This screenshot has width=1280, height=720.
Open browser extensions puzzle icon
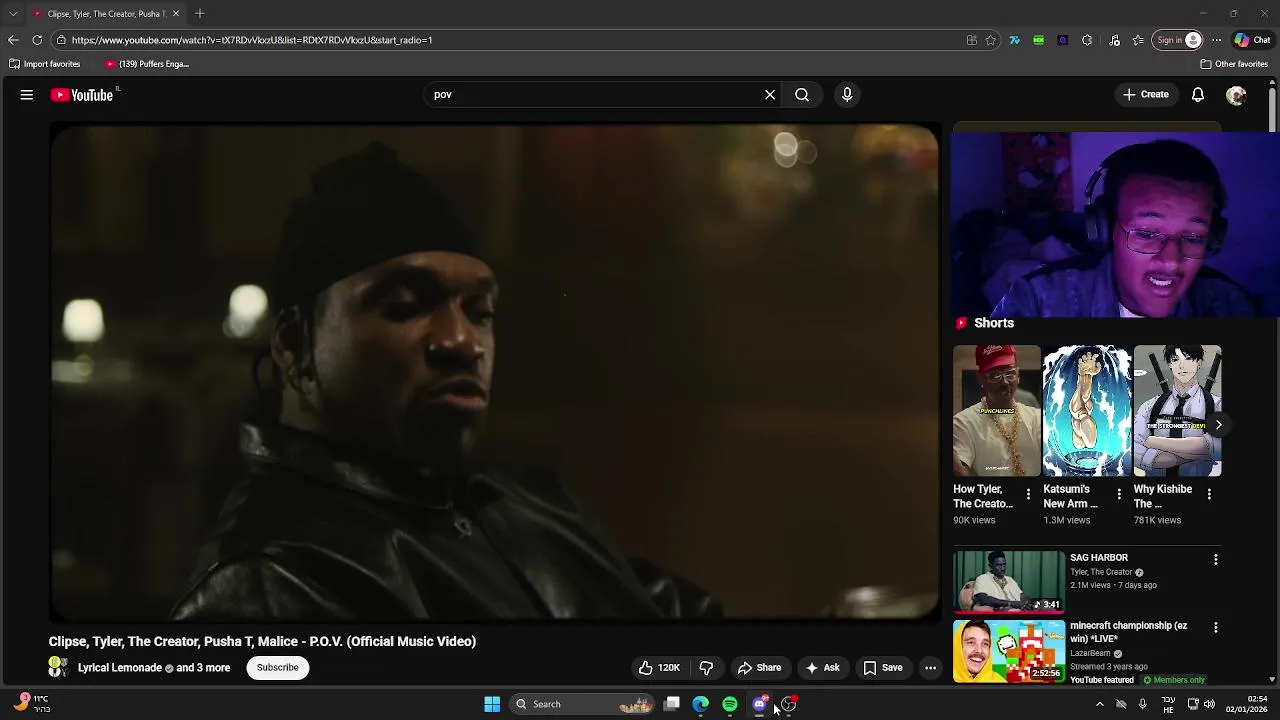1087,40
